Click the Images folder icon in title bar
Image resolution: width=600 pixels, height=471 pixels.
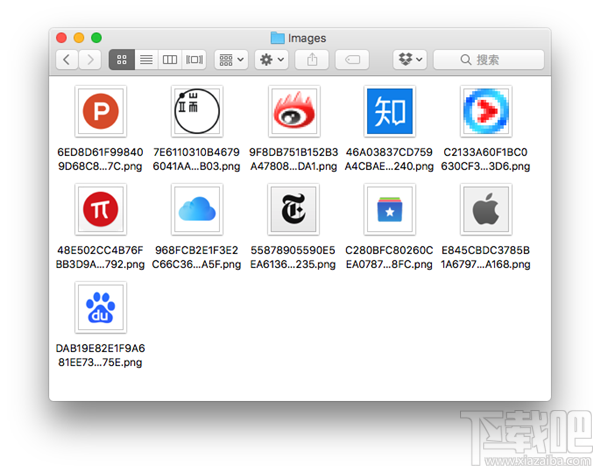[277, 38]
